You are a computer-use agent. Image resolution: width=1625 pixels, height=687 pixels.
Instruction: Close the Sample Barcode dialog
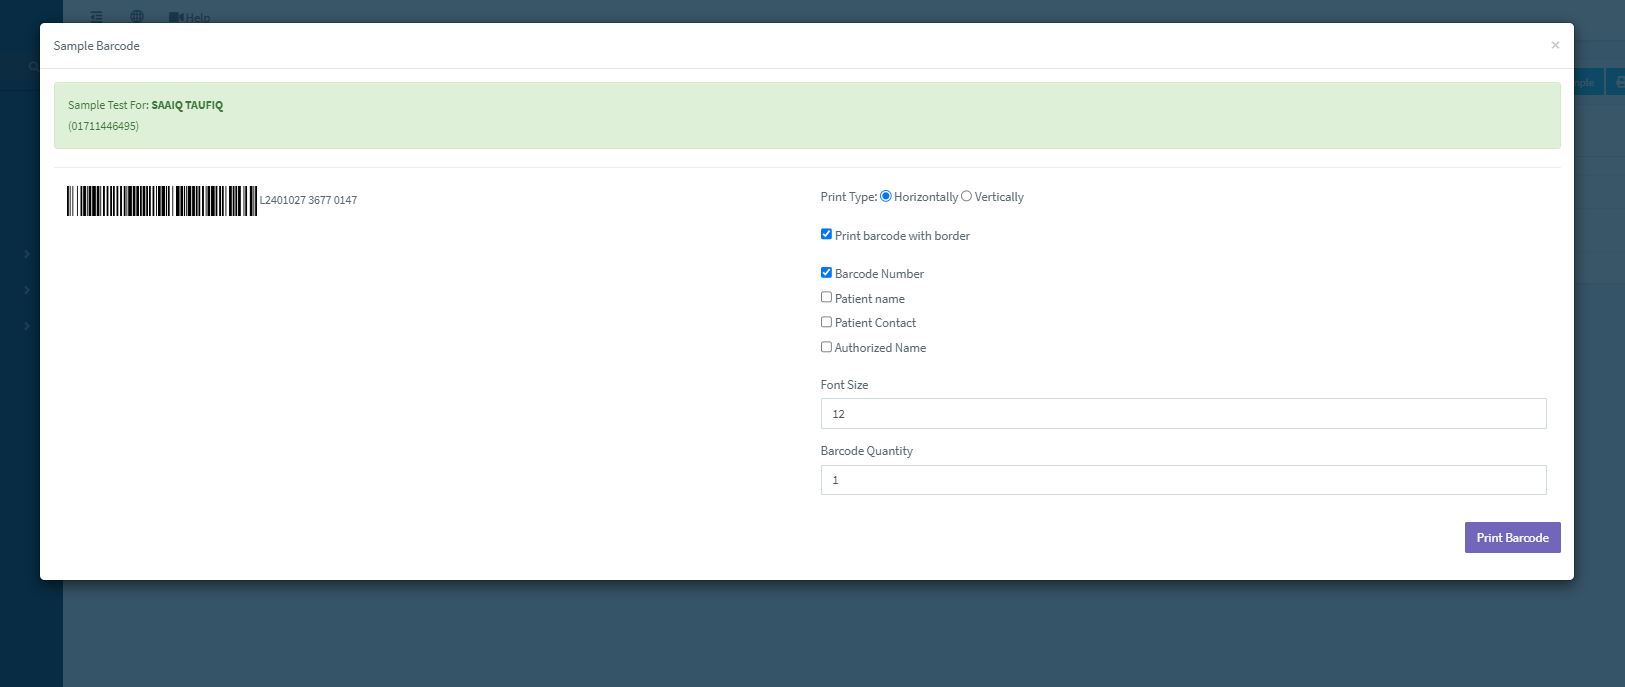click(x=1554, y=45)
